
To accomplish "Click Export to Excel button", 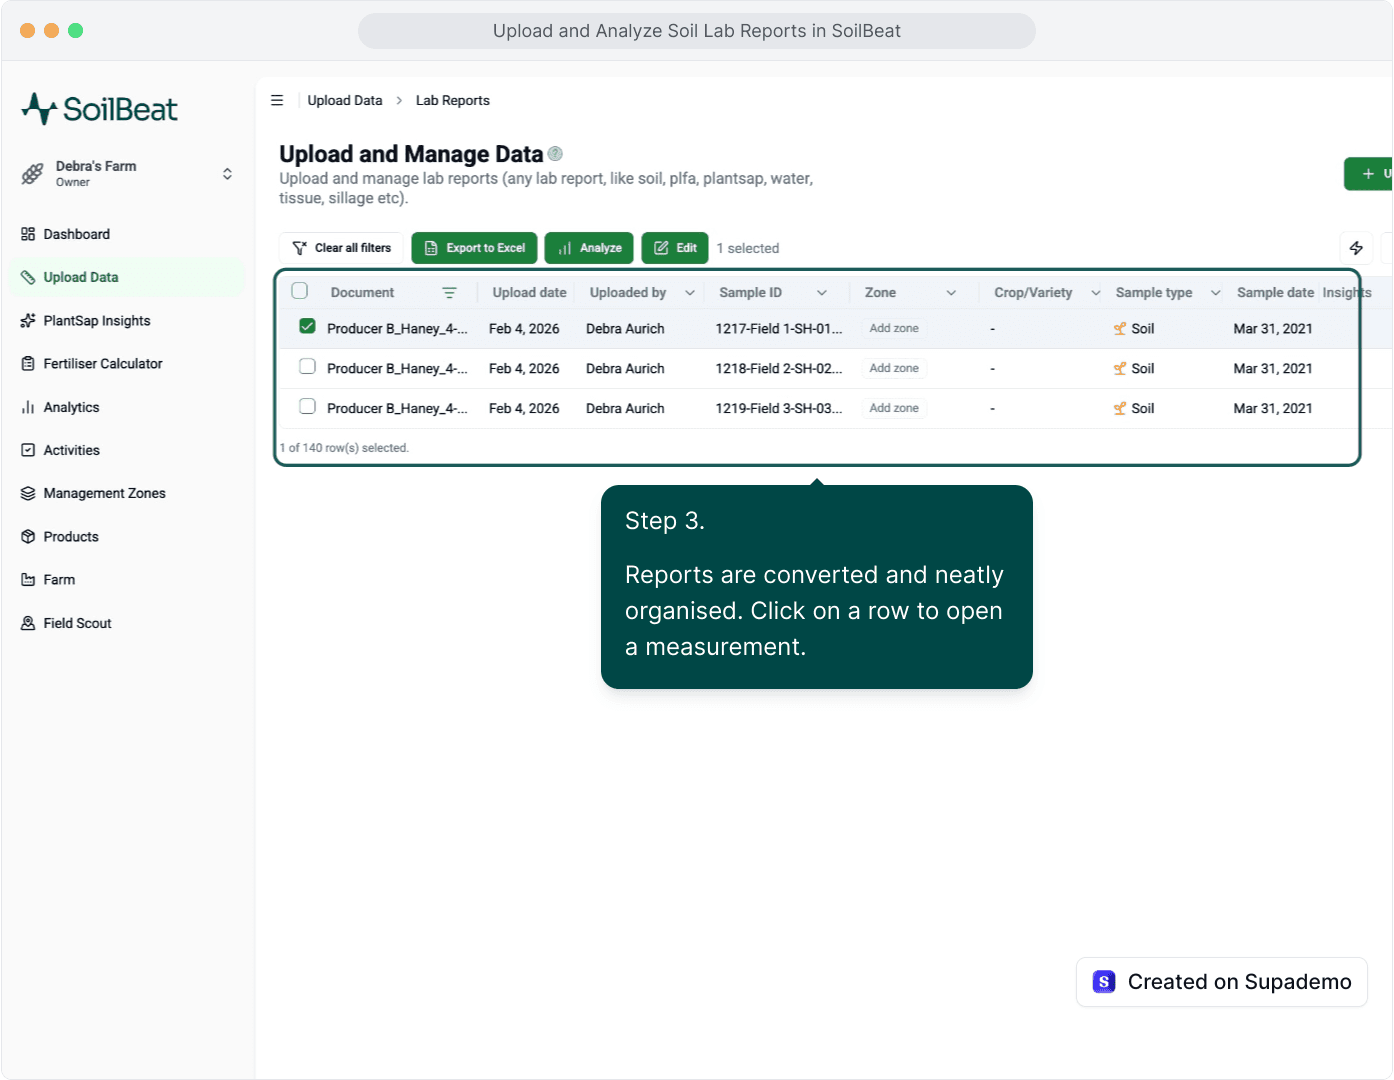I will [474, 248].
